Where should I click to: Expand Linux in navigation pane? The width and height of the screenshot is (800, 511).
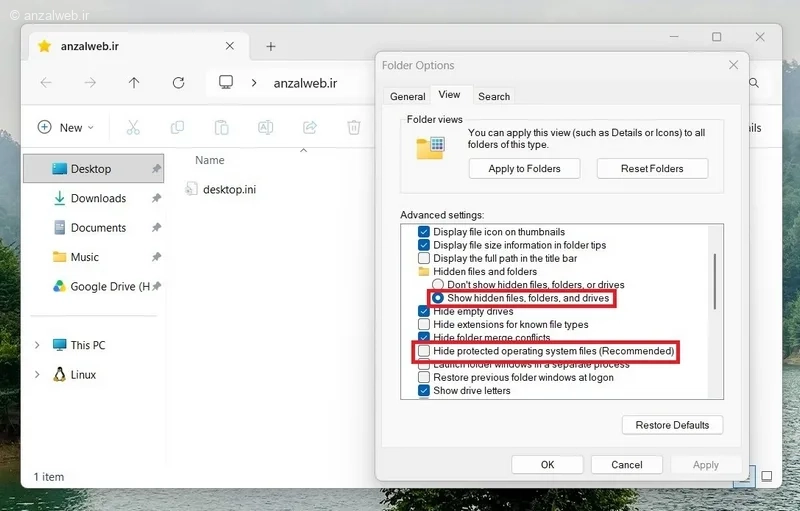point(37,374)
